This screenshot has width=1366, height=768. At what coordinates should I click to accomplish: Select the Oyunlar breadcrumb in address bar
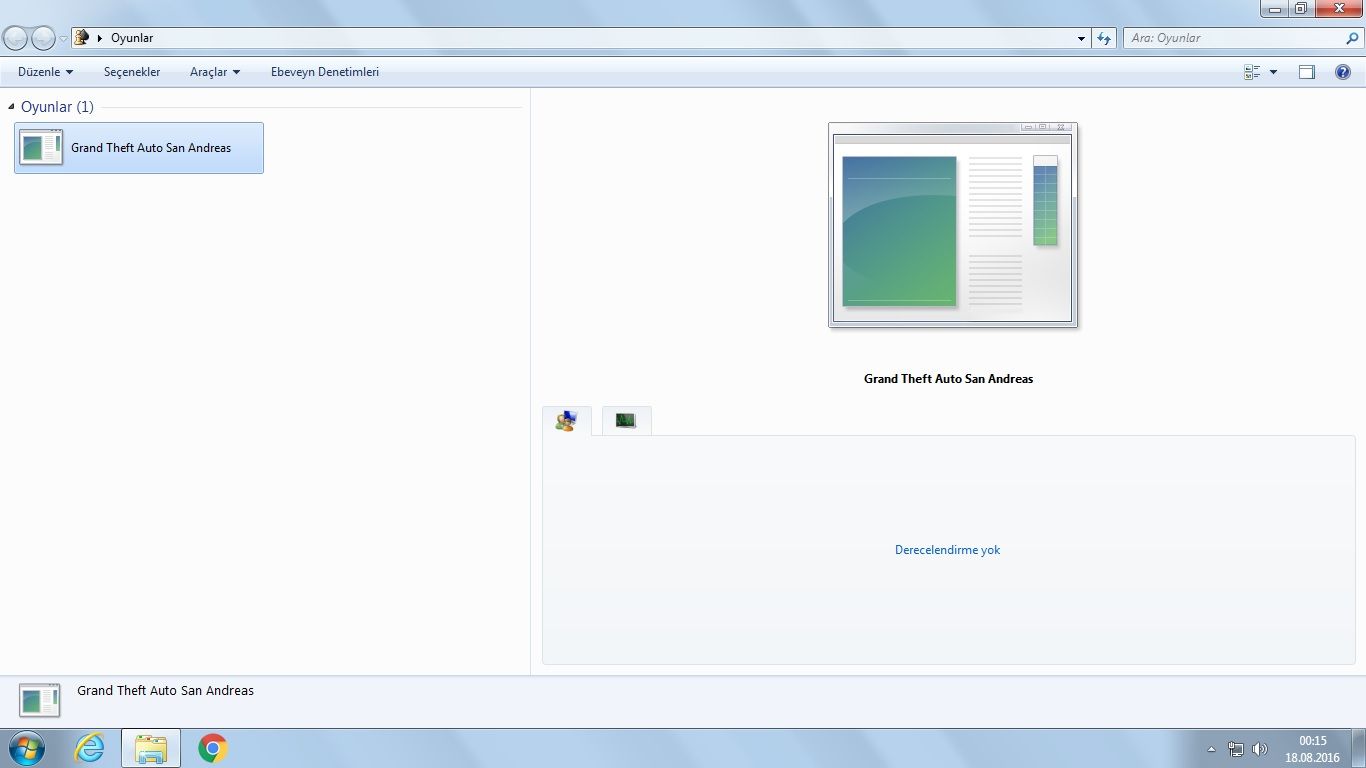pyautogui.click(x=132, y=38)
